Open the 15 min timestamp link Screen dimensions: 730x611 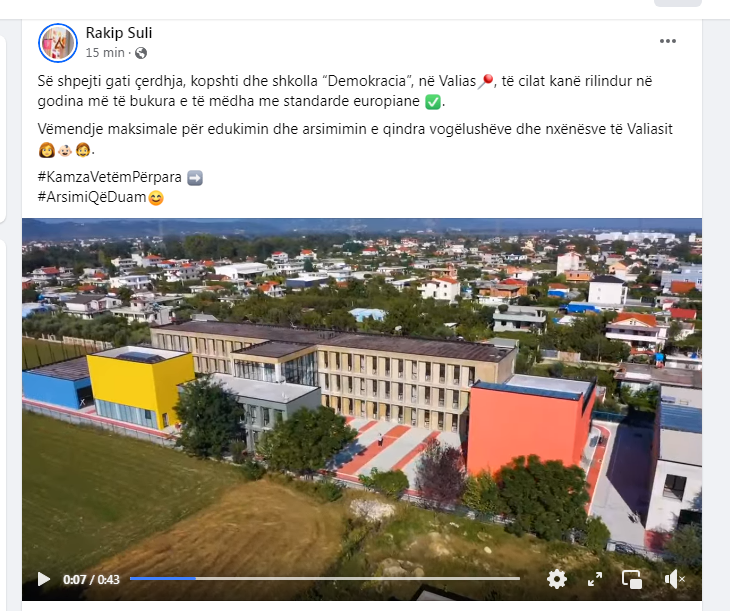[105, 53]
